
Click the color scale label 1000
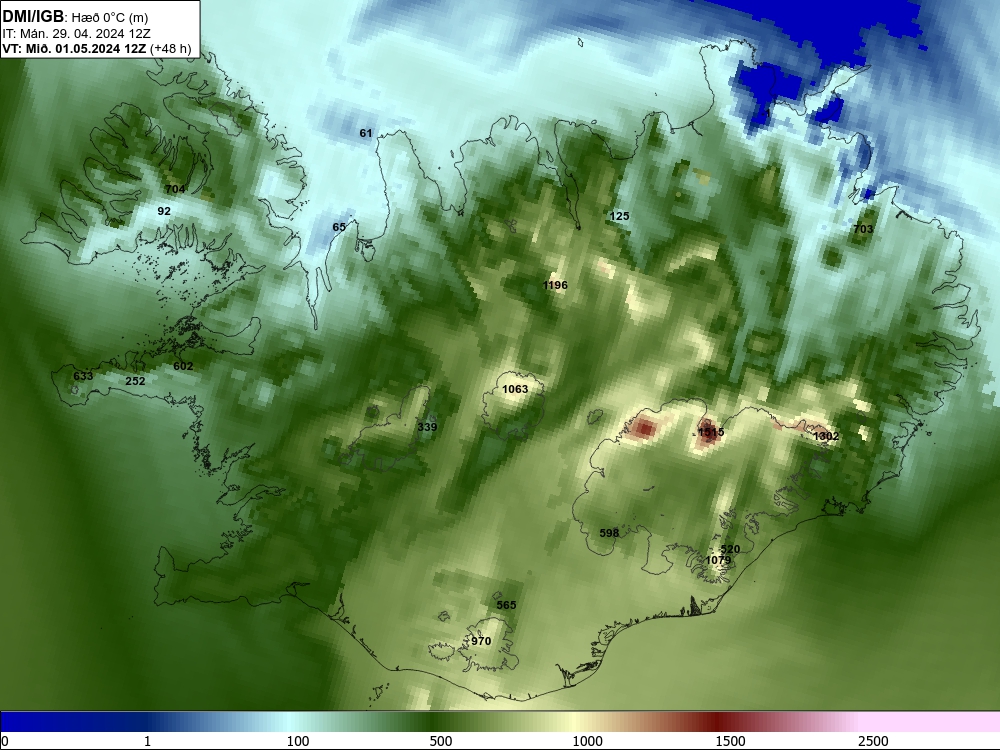(587, 741)
